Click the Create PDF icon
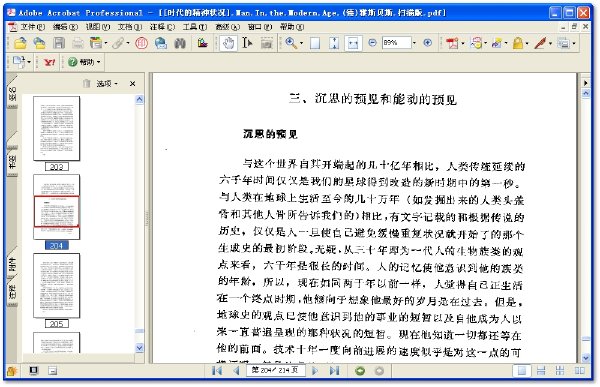Screen dimensions: 600x387 click(452, 43)
